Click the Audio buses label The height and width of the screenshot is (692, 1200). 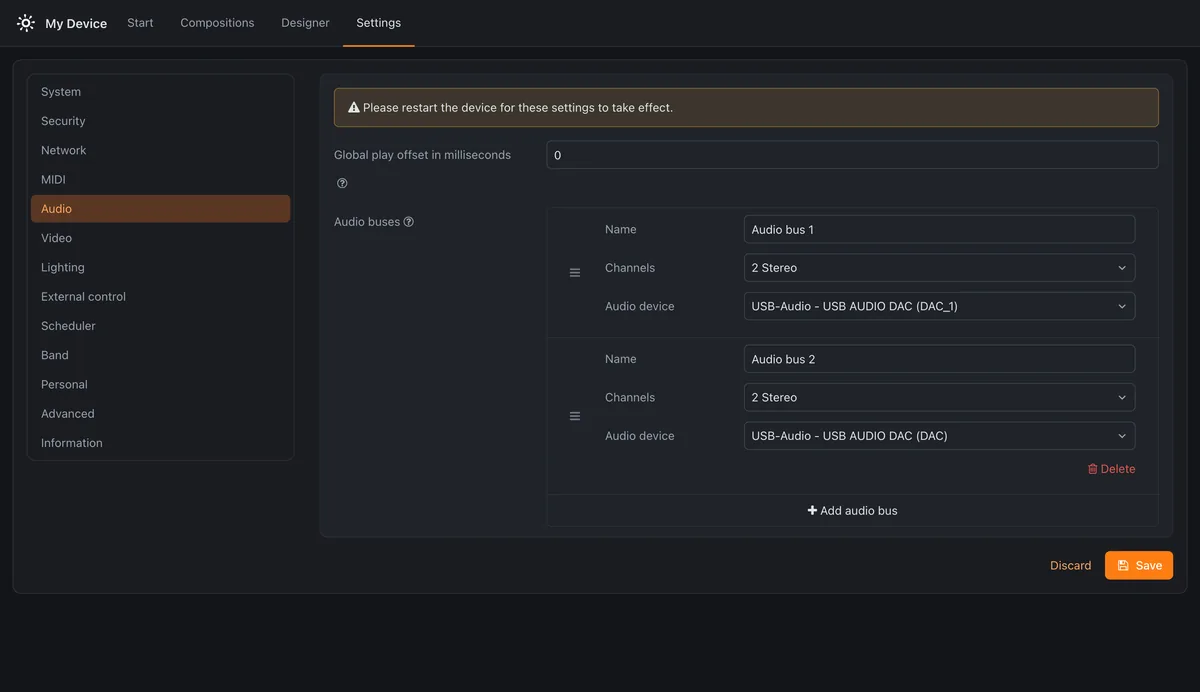pos(367,222)
